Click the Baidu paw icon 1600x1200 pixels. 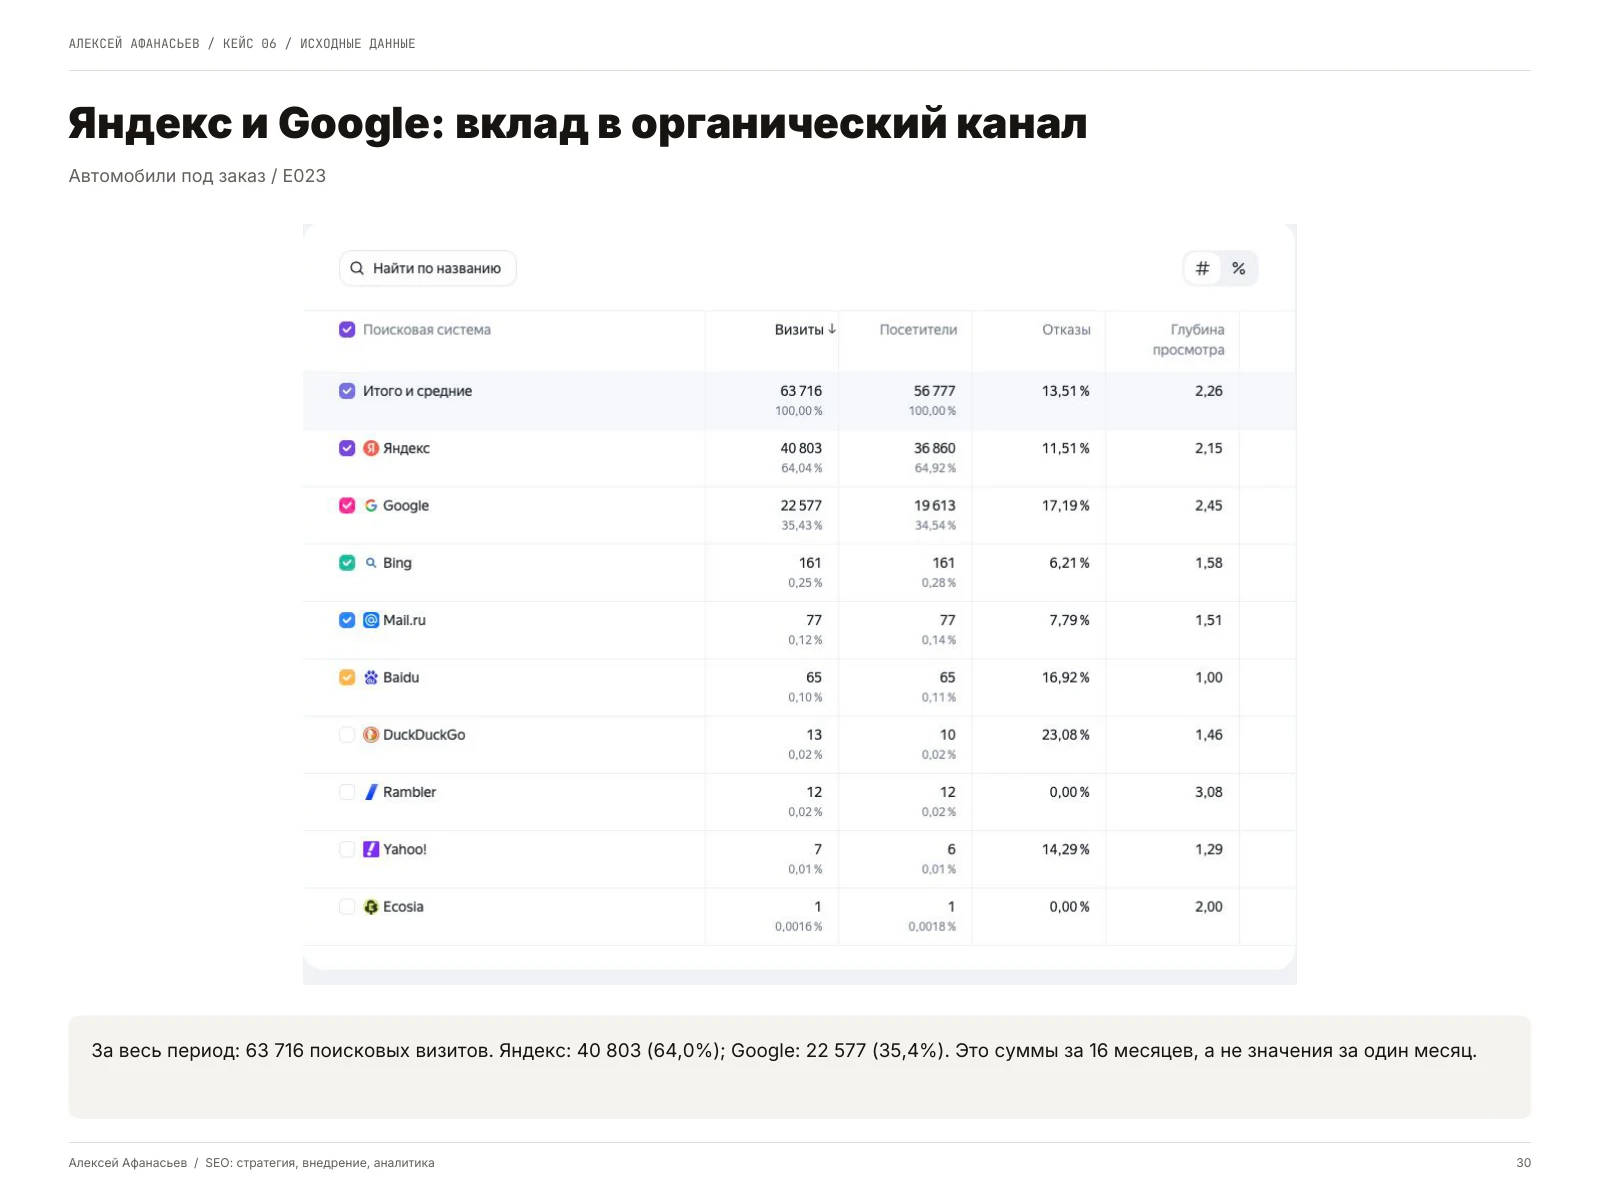(x=371, y=677)
